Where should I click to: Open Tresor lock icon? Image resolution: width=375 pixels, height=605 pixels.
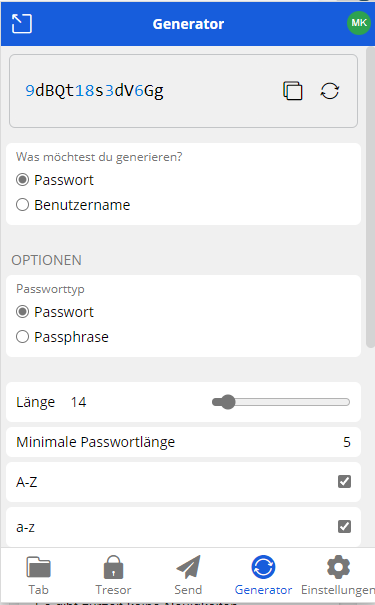click(x=113, y=567)
